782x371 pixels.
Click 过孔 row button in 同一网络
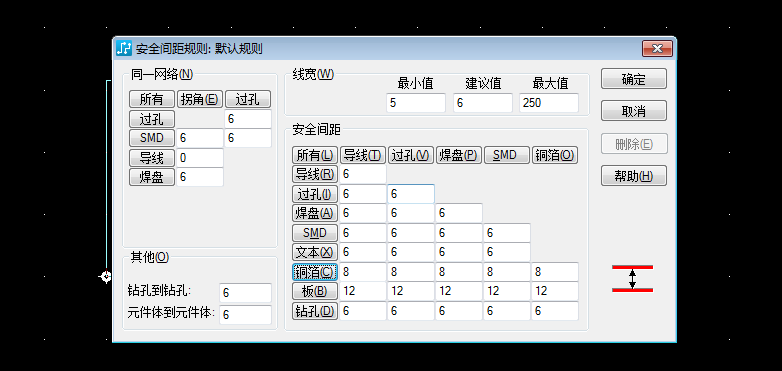(152, 119)
